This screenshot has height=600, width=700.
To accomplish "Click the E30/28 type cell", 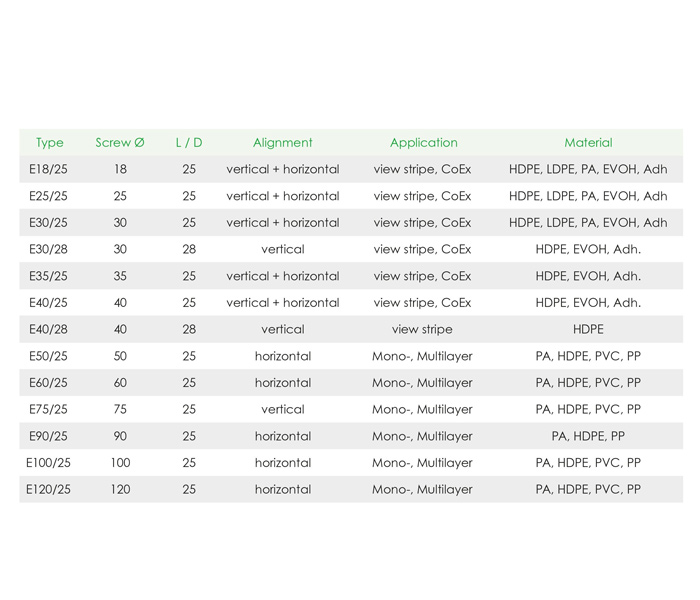I will click(48, 249).
